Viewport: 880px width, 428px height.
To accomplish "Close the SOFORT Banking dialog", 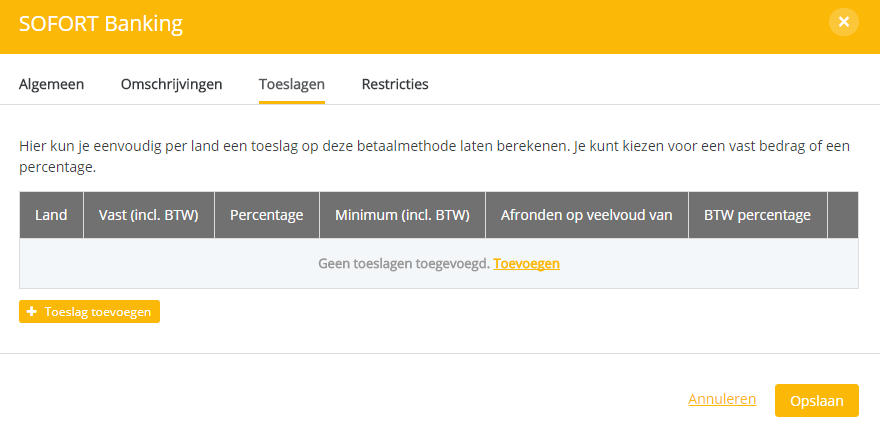I will (844, 22).
